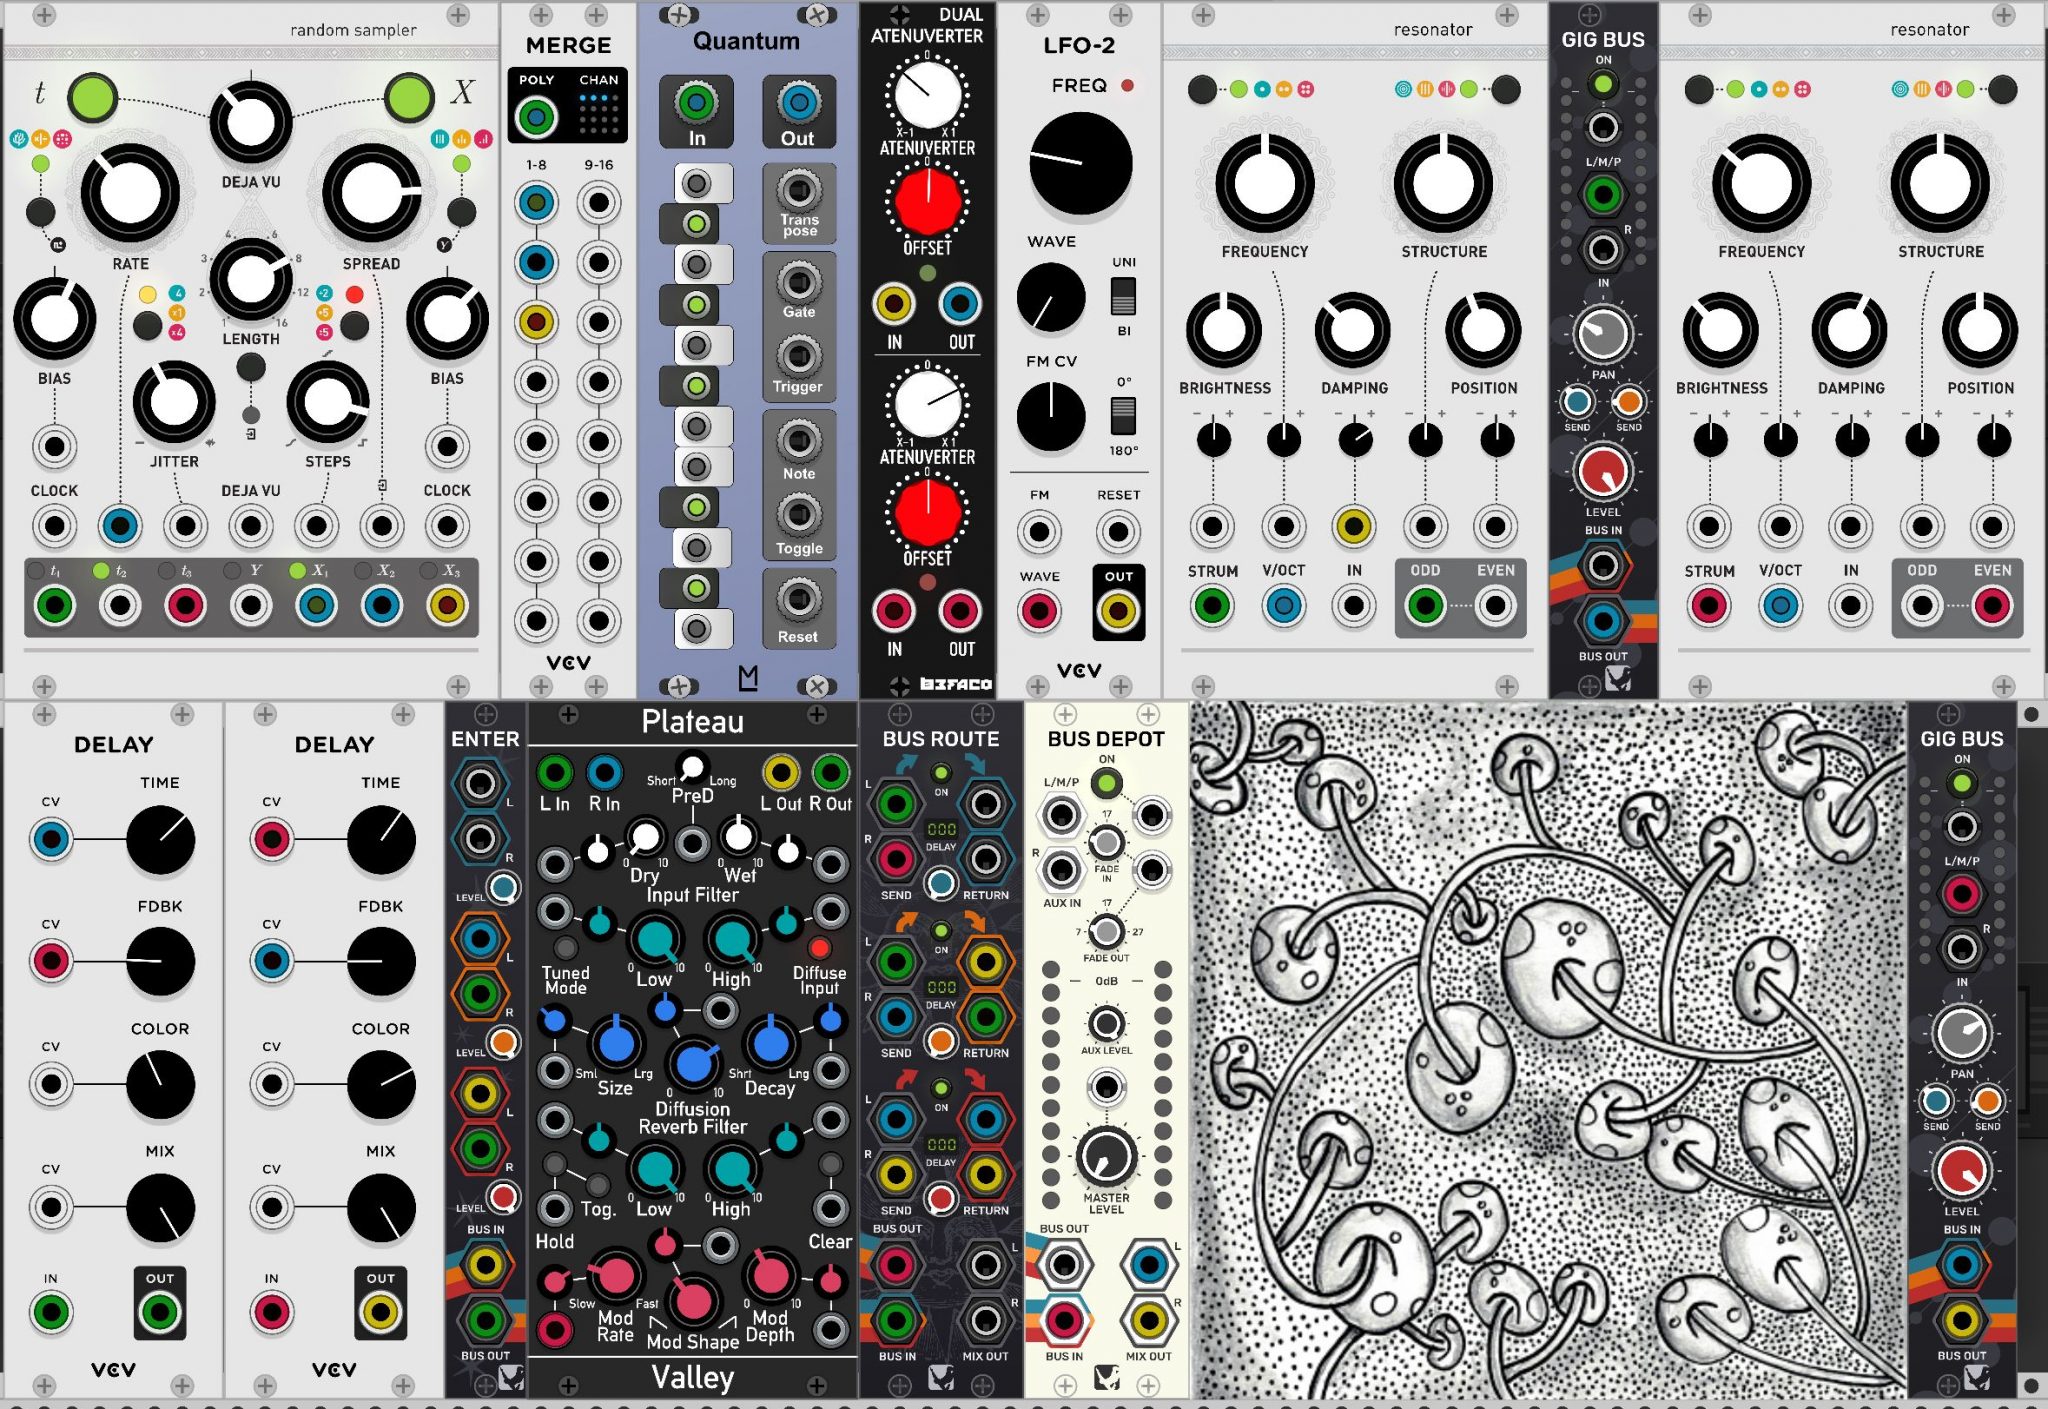Toggle LFO-2 UNI/BI switch
Screen dimensions: 2048x1409
click(1123, 296)
